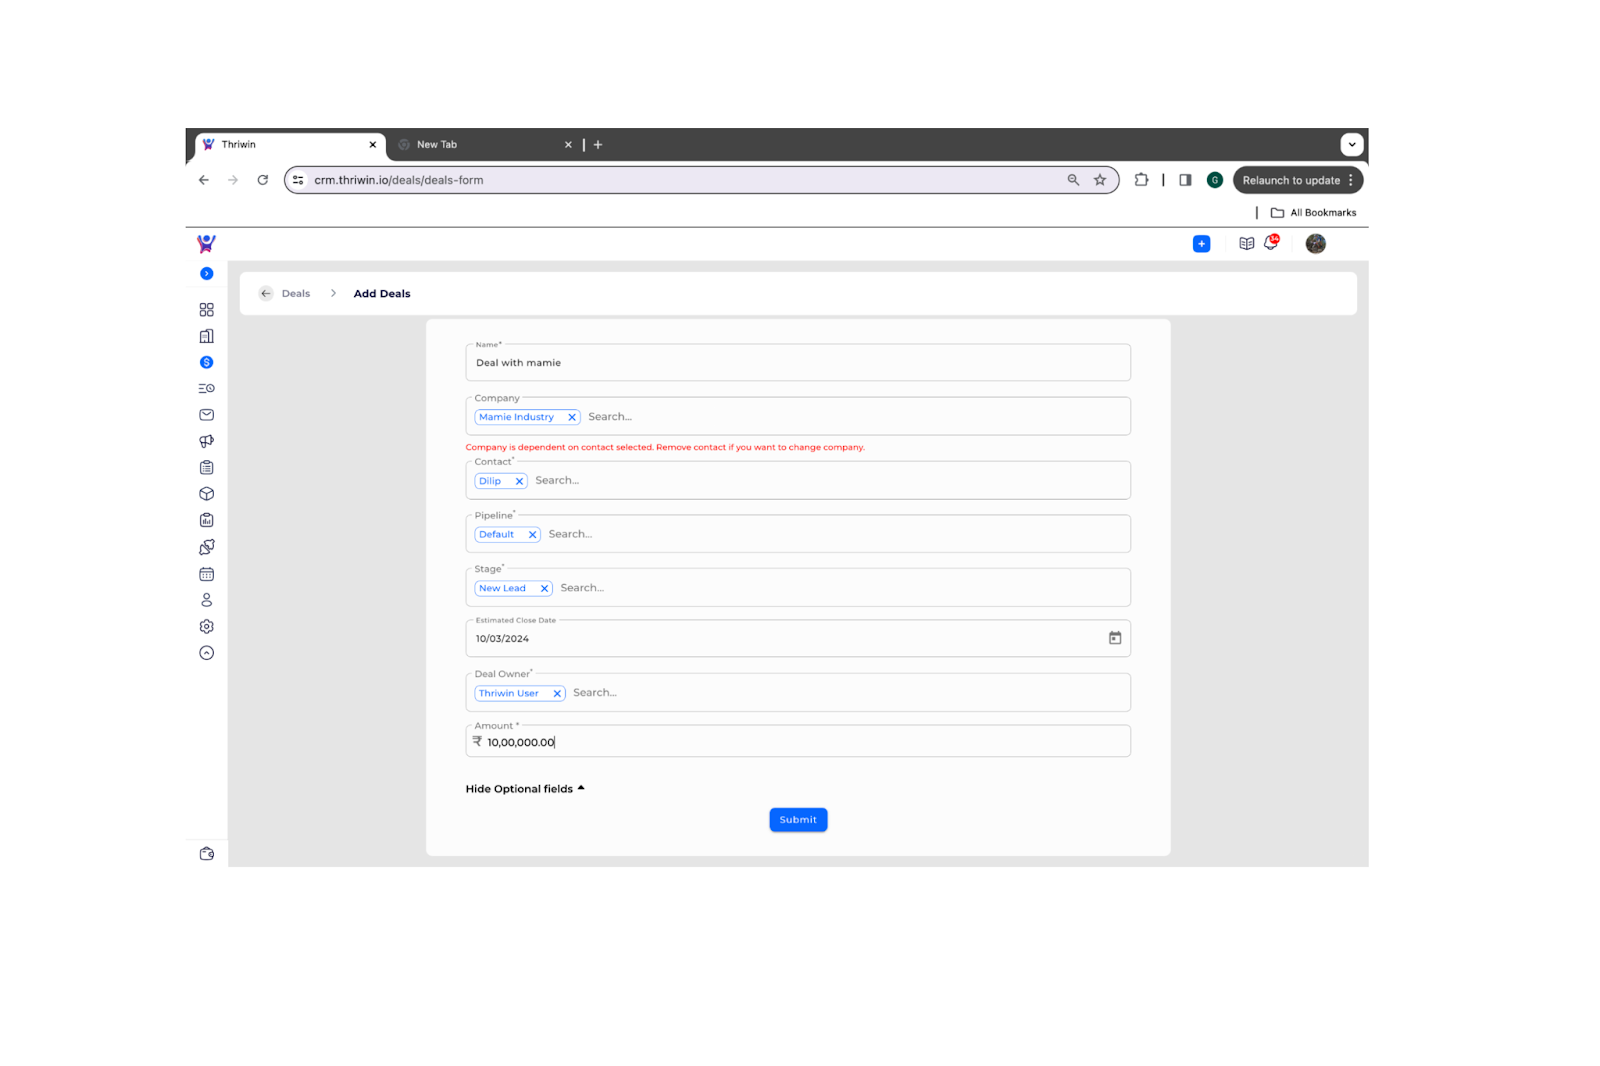
Task: Toggle the browser side panel
Action: (1185, 180)
